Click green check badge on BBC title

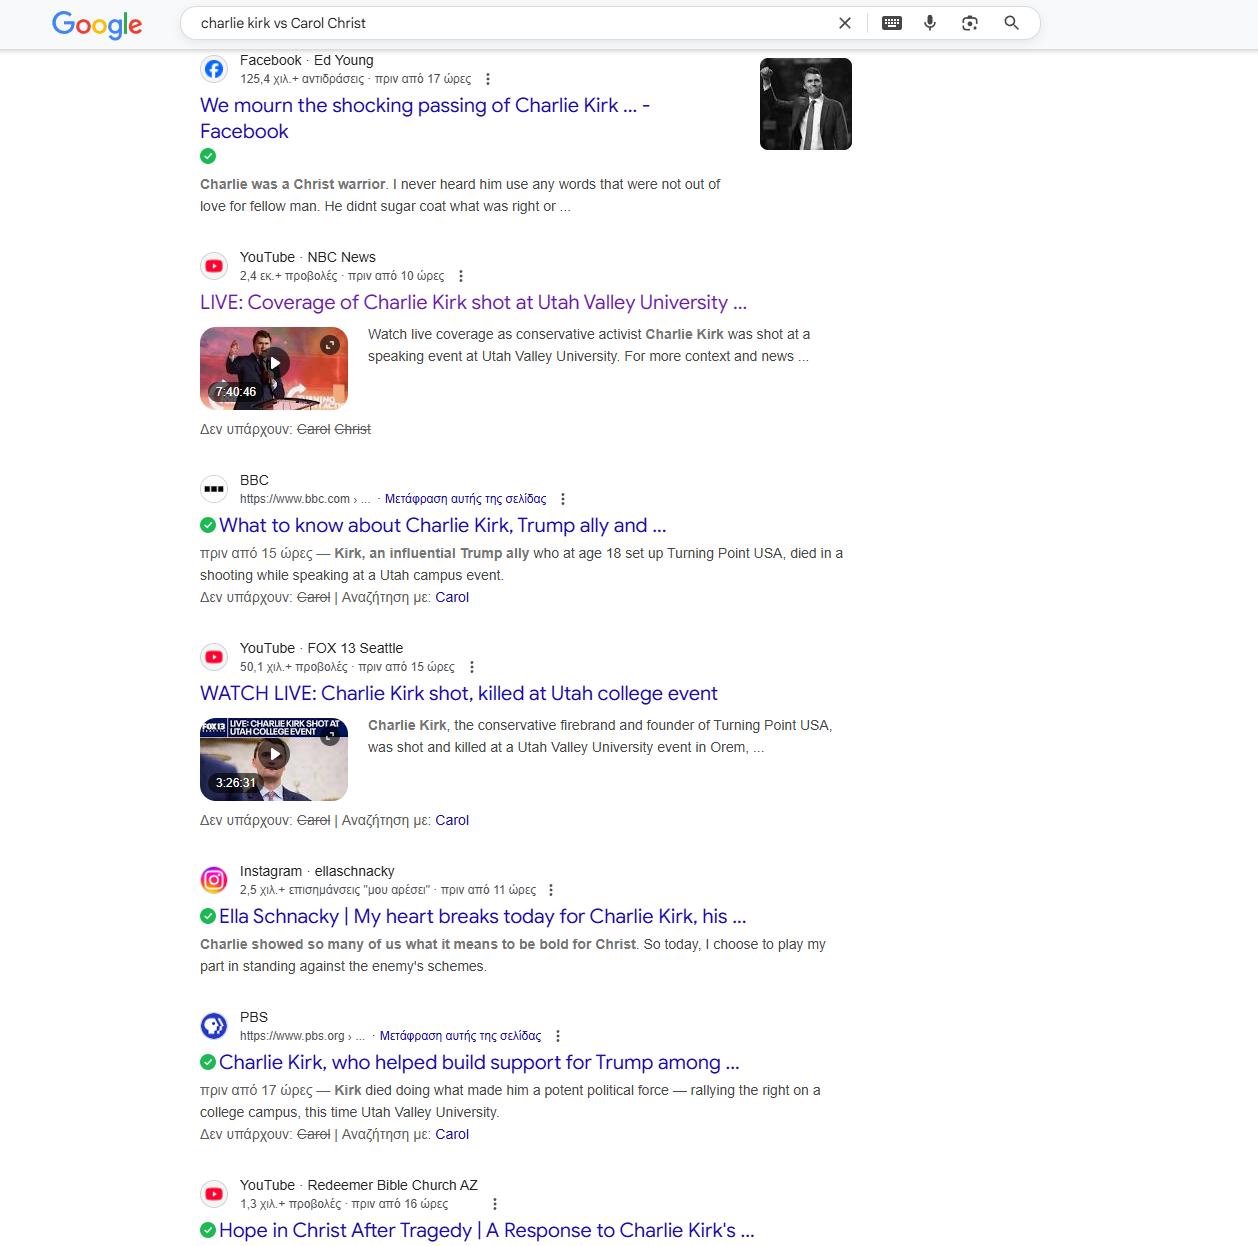[x=208, y=525]
